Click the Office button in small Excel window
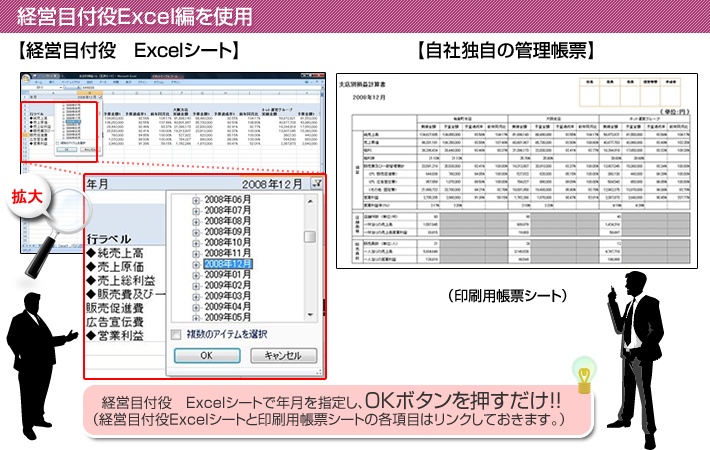This screenshot has width=710, height=450. point(26,78)
